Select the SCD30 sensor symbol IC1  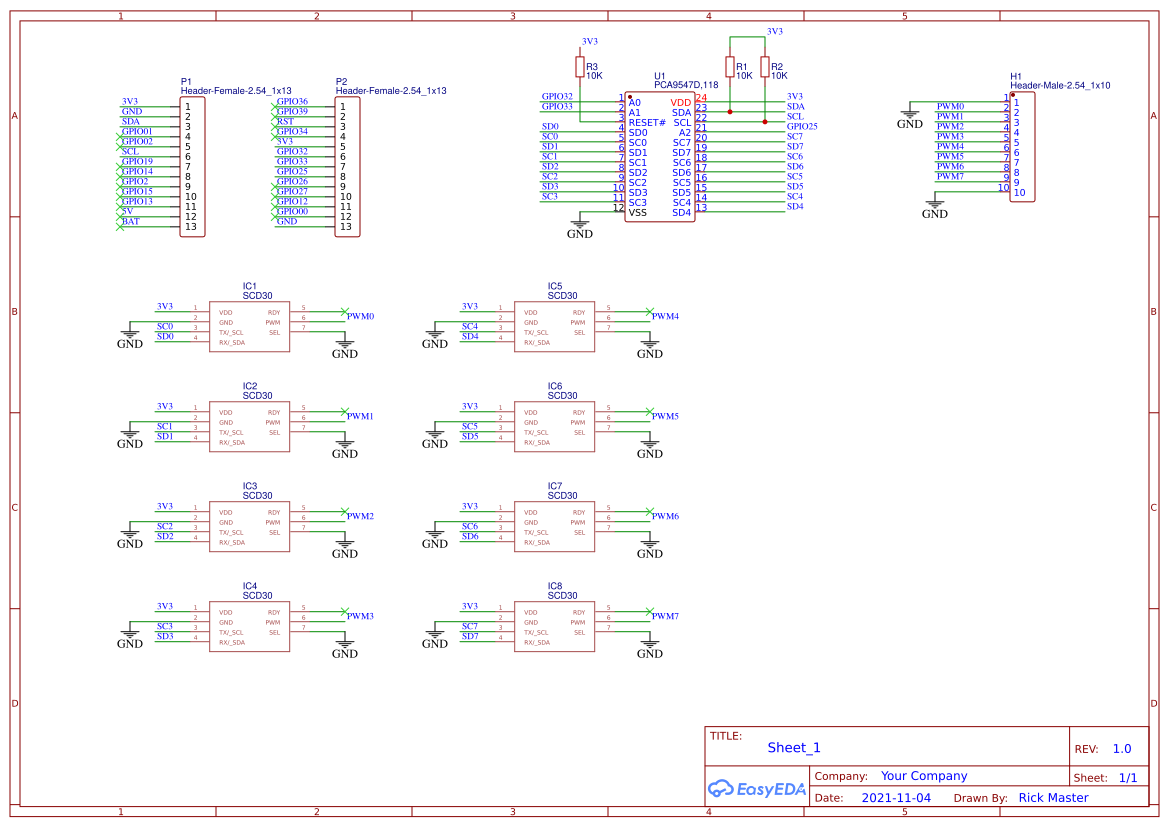[249, 325]
